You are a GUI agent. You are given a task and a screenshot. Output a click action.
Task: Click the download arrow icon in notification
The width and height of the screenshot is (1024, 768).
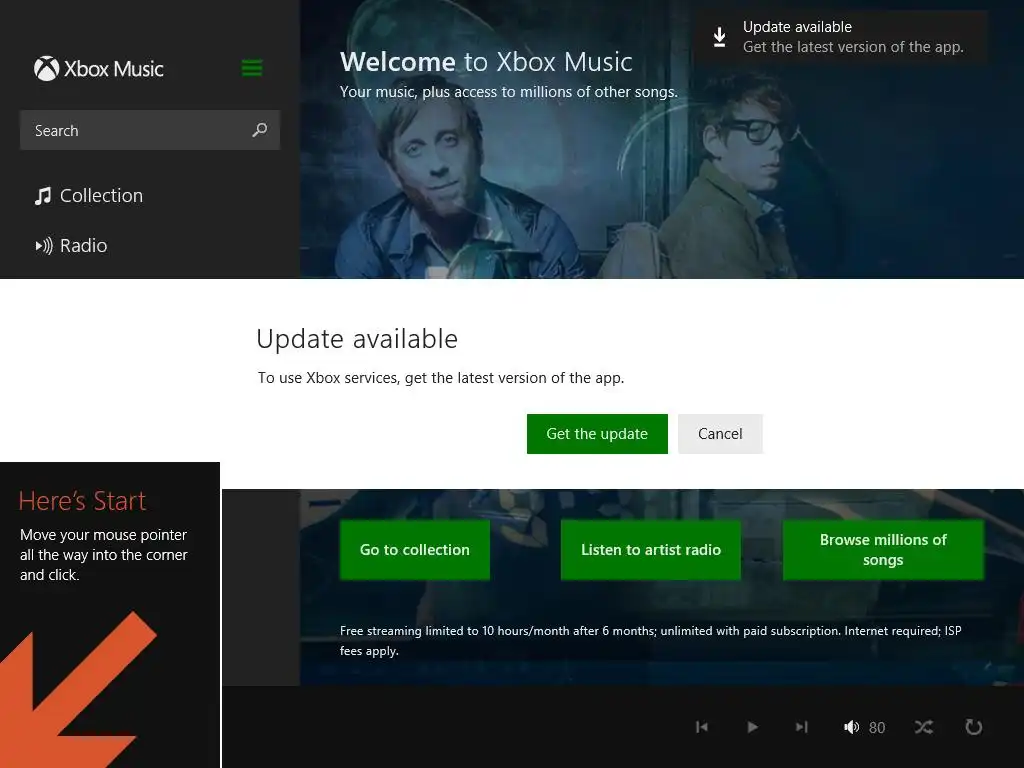(x=720, y=37)
